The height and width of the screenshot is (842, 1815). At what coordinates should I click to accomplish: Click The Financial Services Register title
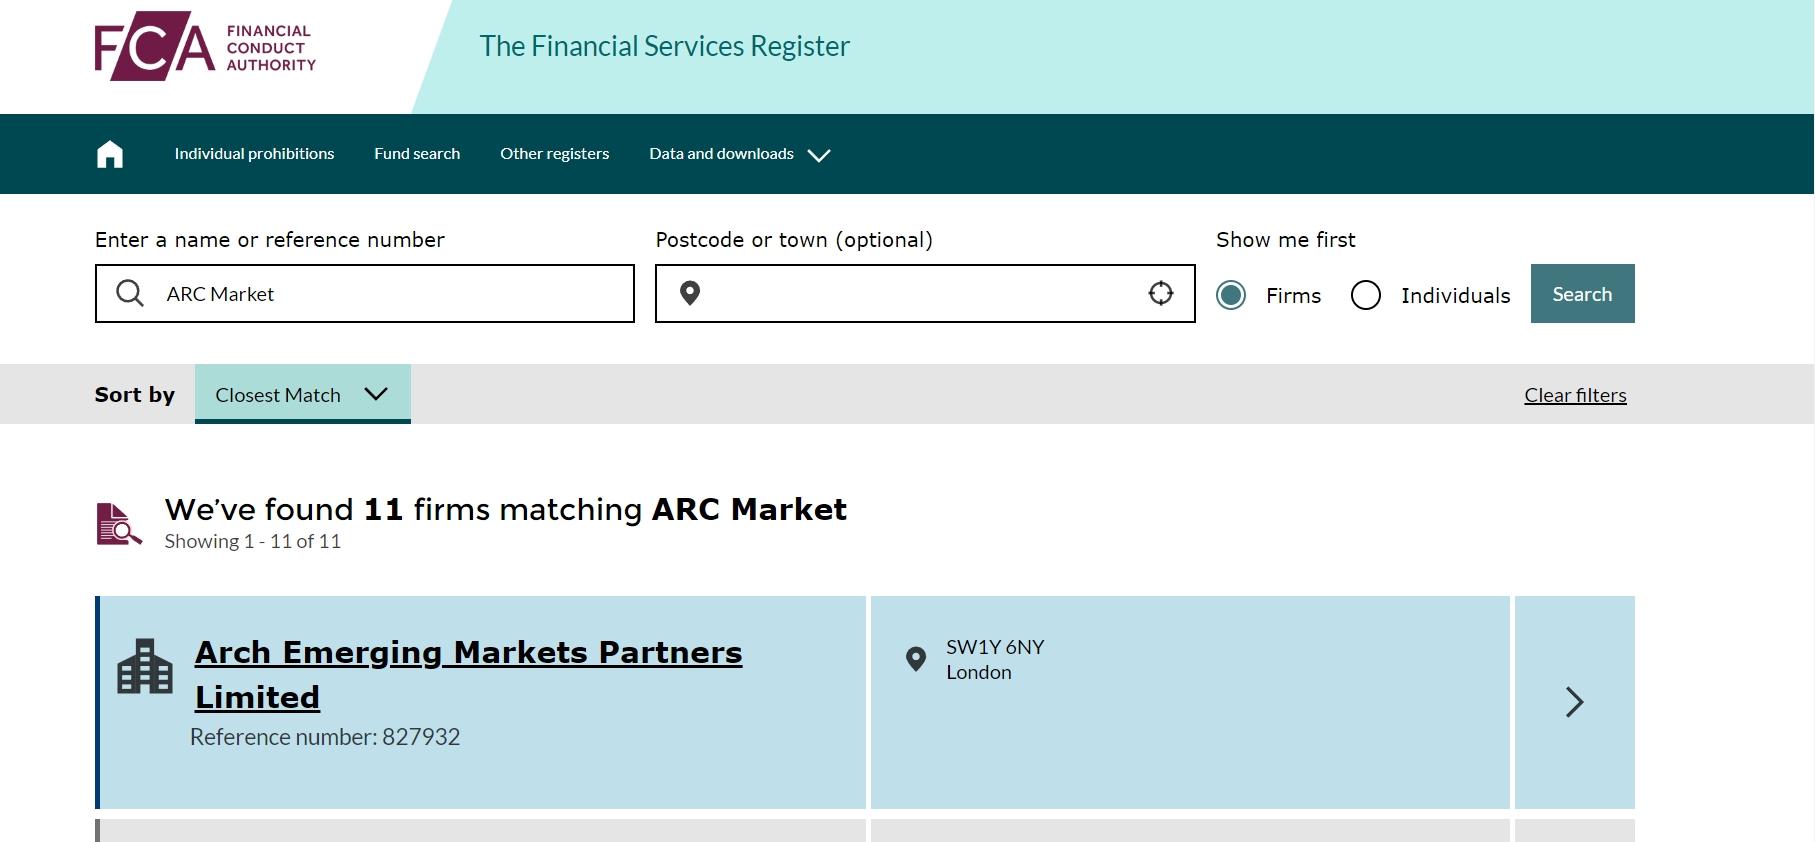[665, 46]
